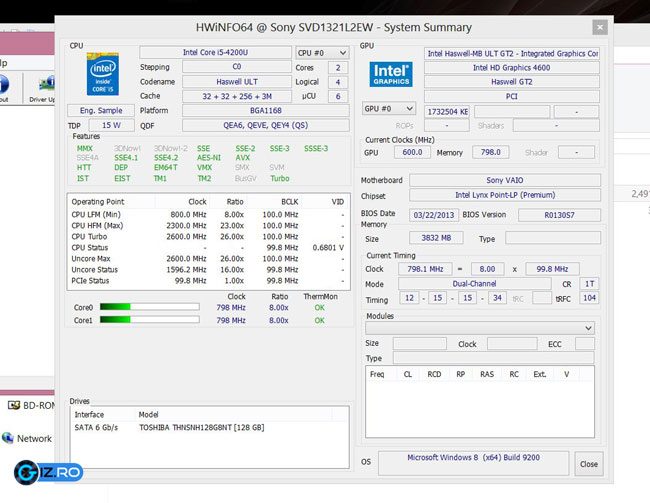The width and height of the screenshot is (650, 503).
Task: Click the memory Mode value Dual-Channel
Action: [x=474, y=284]
